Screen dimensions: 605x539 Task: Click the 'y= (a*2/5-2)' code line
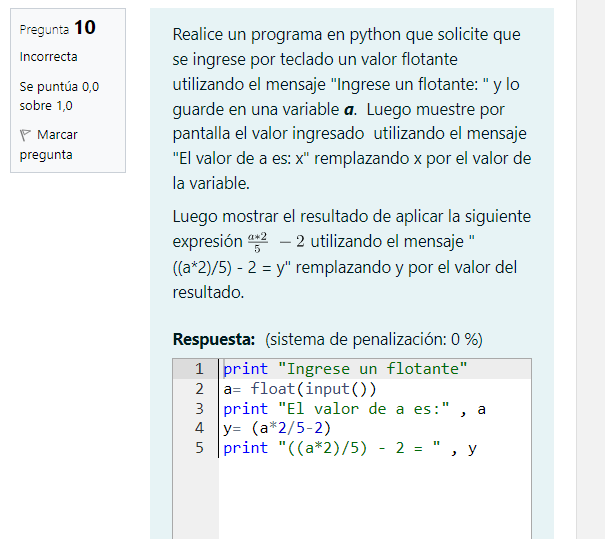click(x=284, y=429)
